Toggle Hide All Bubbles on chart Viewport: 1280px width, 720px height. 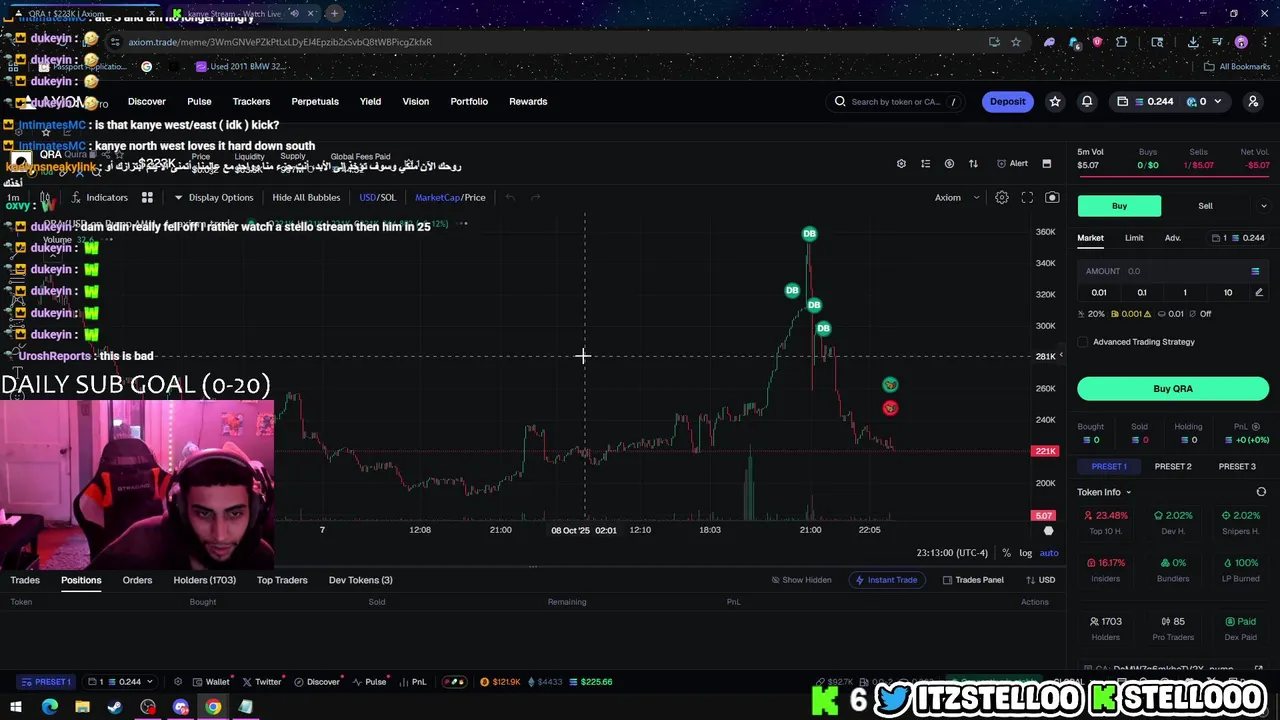click(x=306, y=197)
